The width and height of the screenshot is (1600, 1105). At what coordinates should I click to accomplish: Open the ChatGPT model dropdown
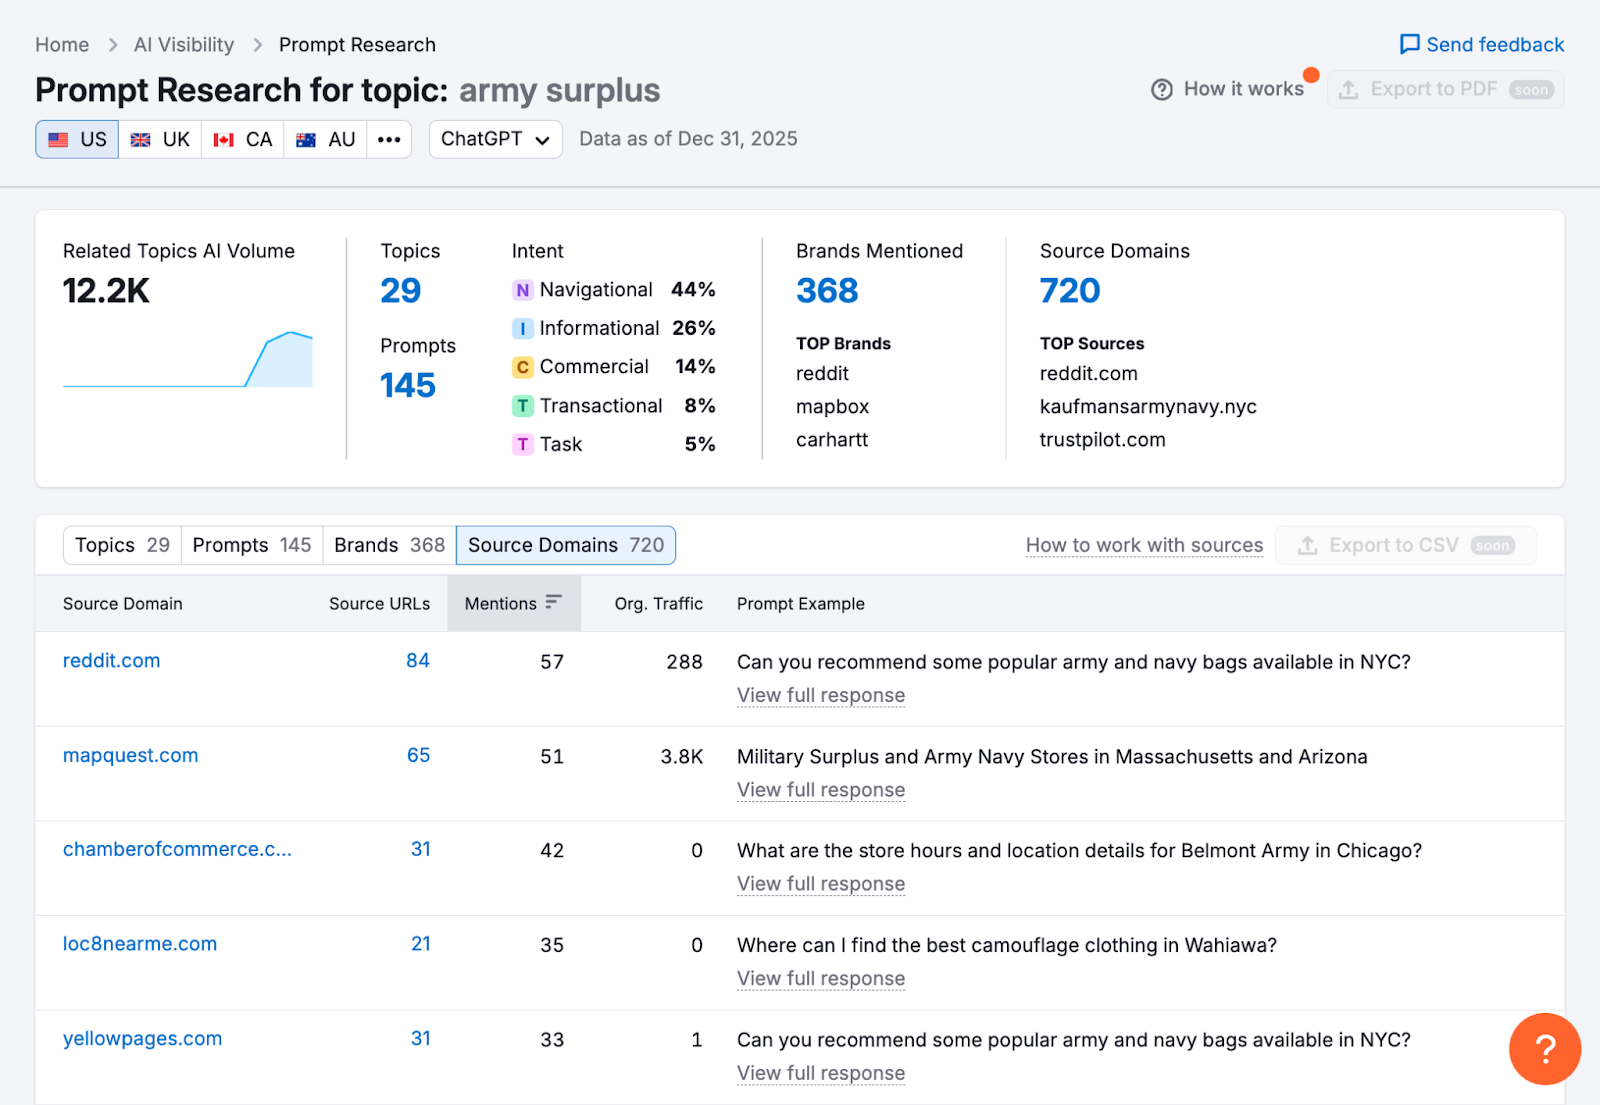coord(495,140)
